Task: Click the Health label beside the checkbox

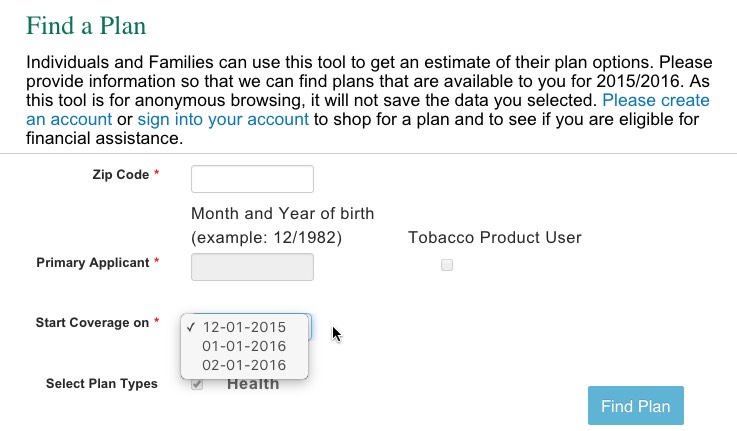Action: point(253,385)
